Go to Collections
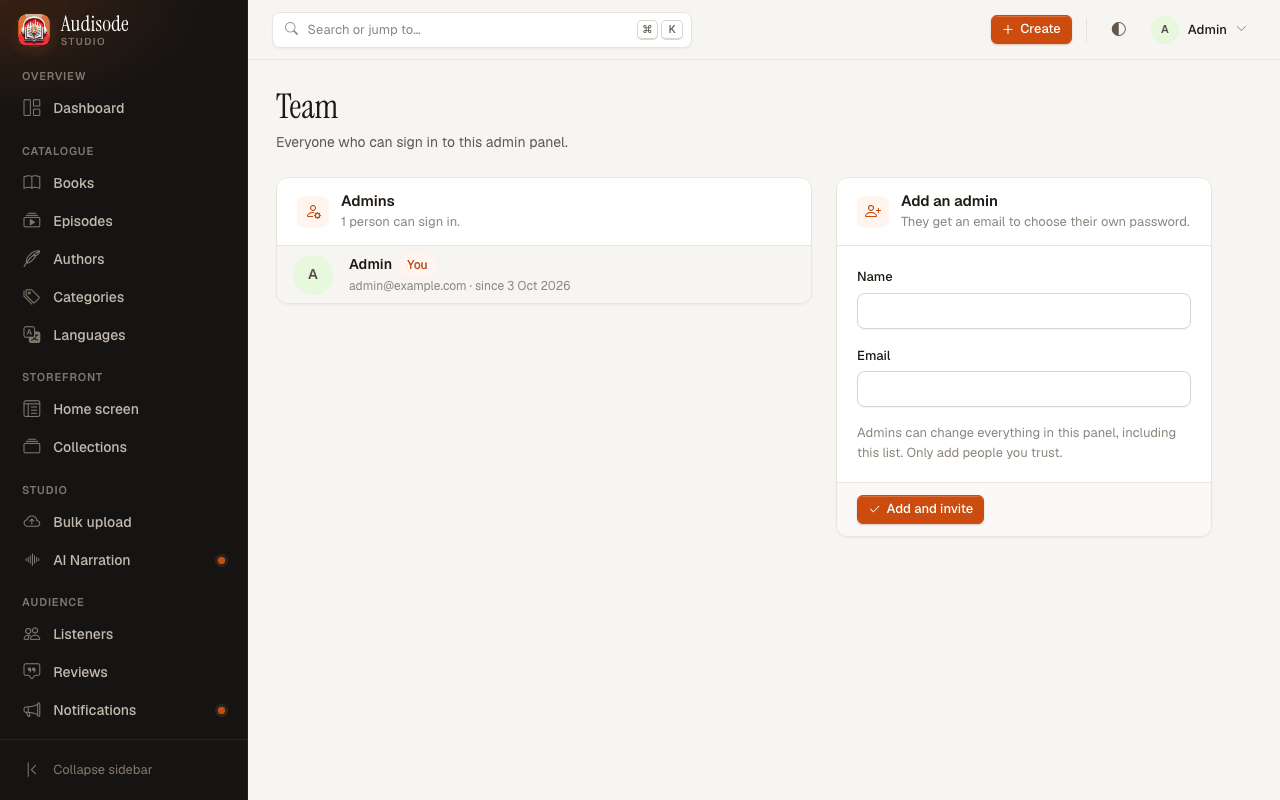 point(124,447)
